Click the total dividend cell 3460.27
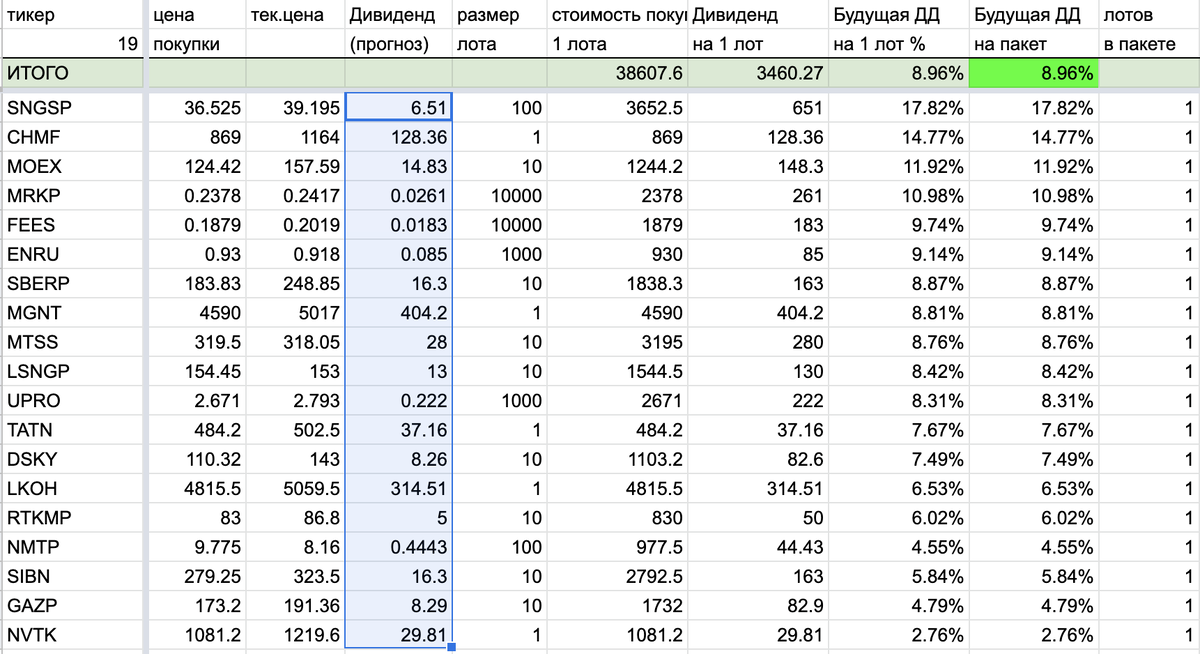Image resolution: width=1200 pixels, height=654 pixels. 759,74
